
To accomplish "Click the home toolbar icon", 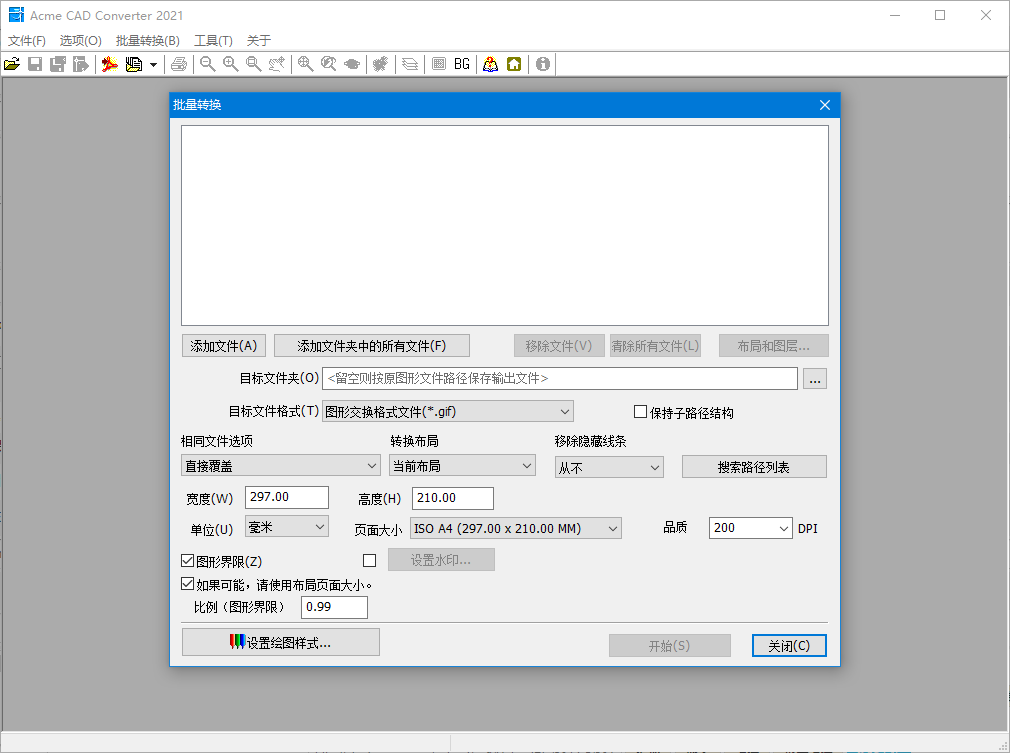I will pyautogui.click(x=512, y=64).
